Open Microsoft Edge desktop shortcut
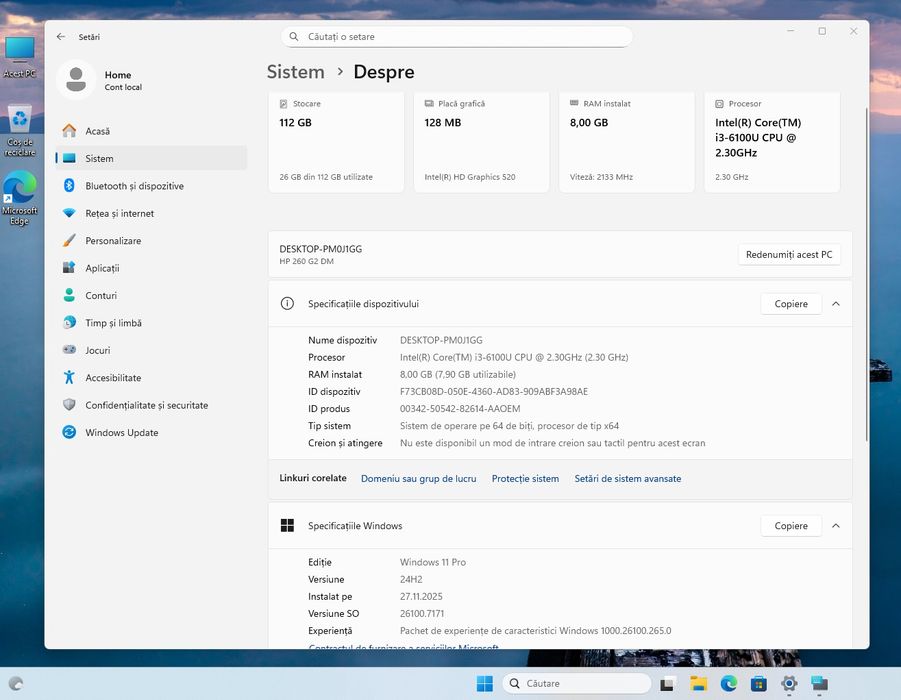The height and width of the screenshot is (700, 901). [20, 198]
